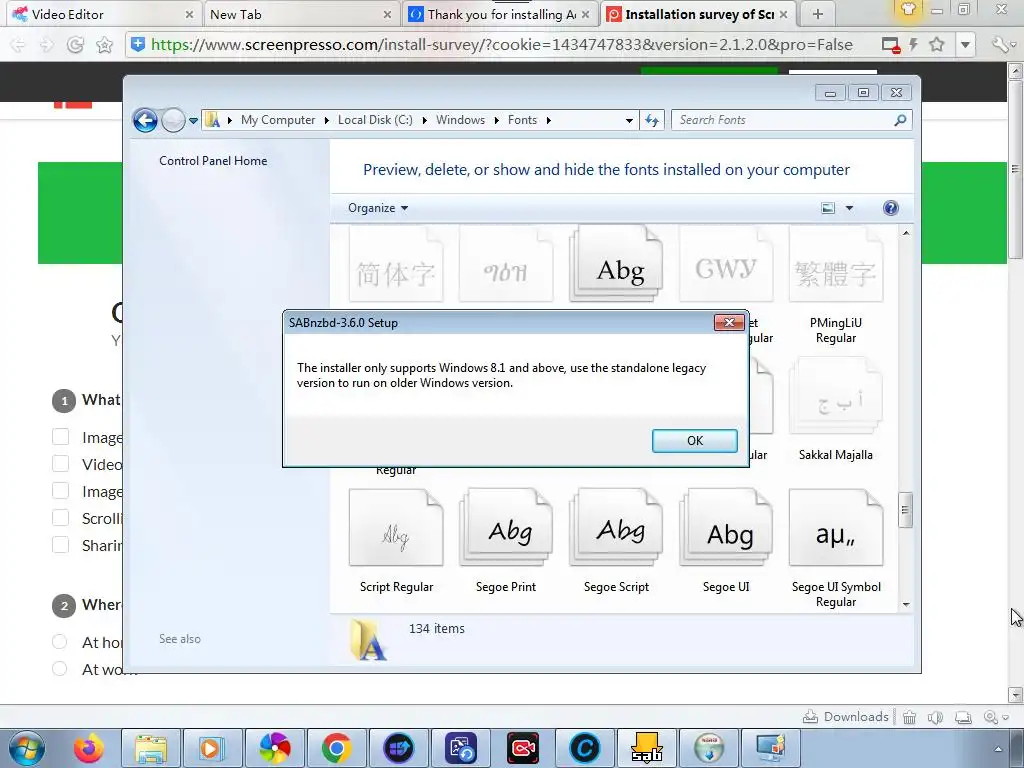
Task: Click the browser back arrow
Action: click(18, 44)
